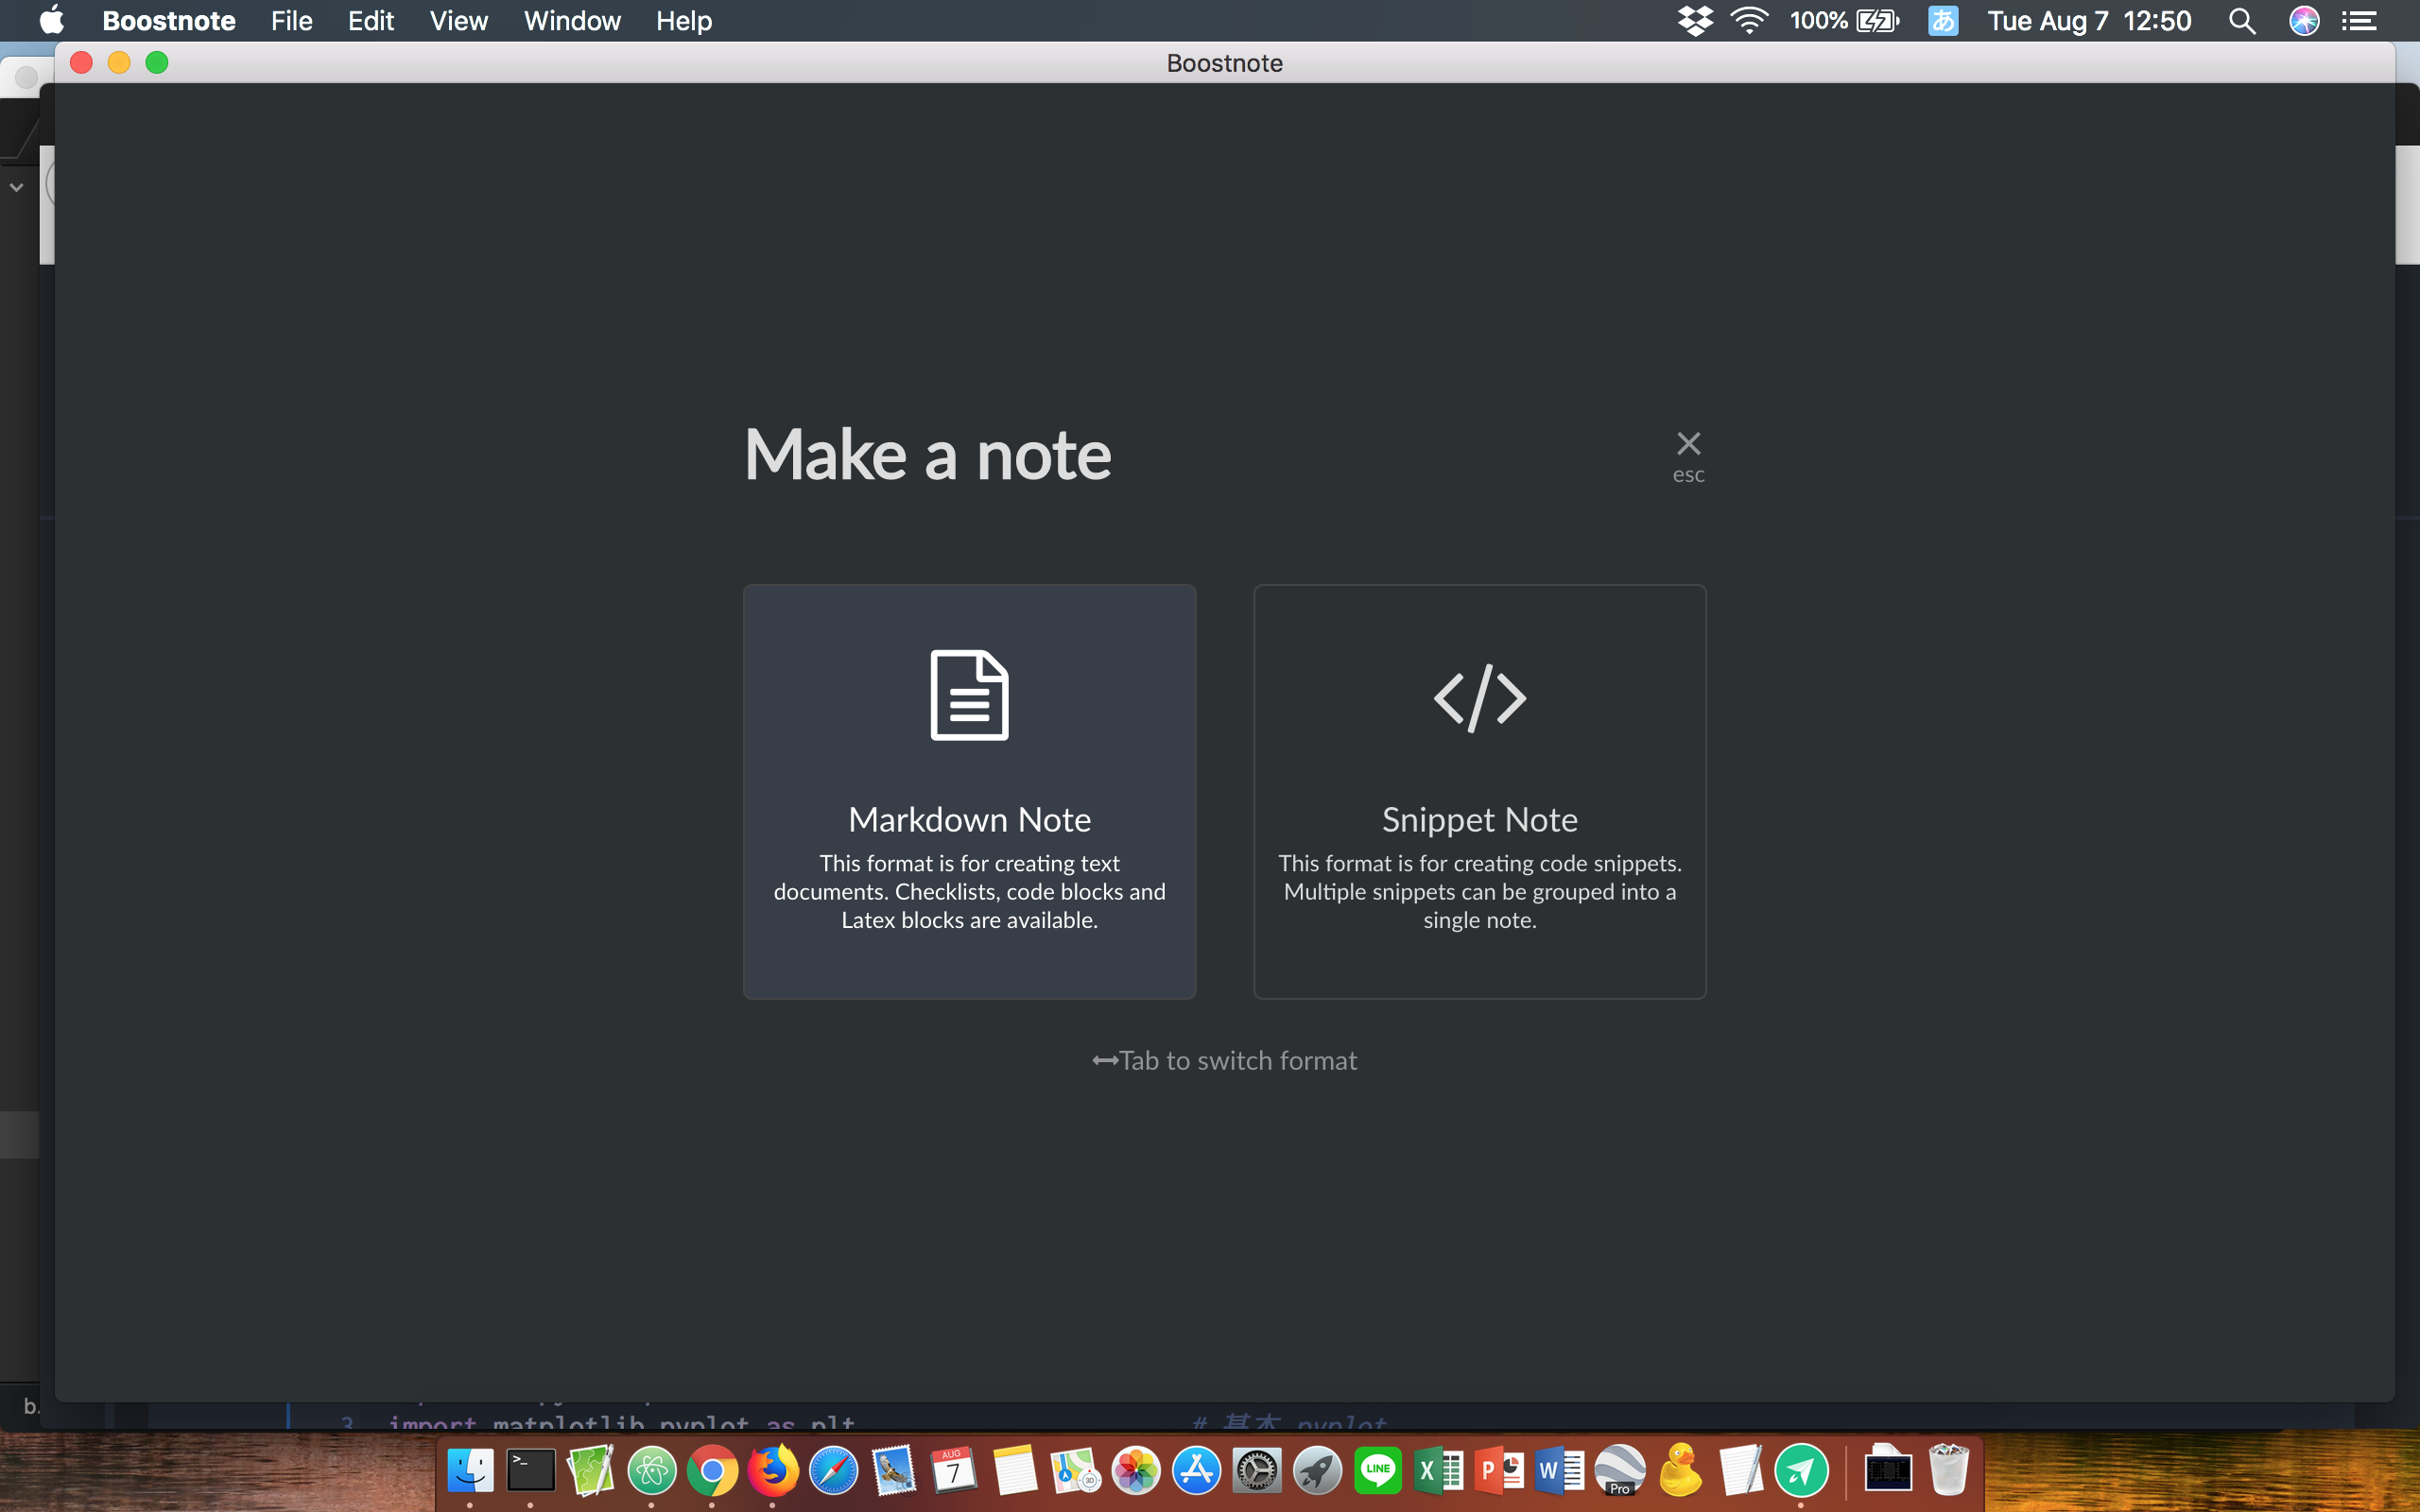2420x1512 pixels.
Task: Open the Apple menu
Action: (x=52, y=21)
